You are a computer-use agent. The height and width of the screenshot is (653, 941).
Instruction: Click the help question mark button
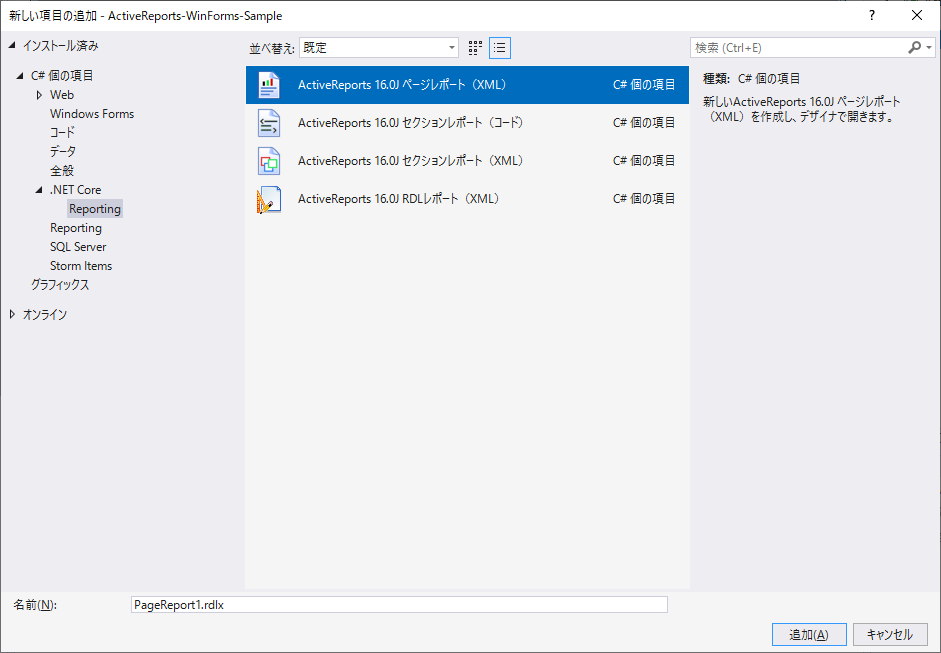coord(872,16)
